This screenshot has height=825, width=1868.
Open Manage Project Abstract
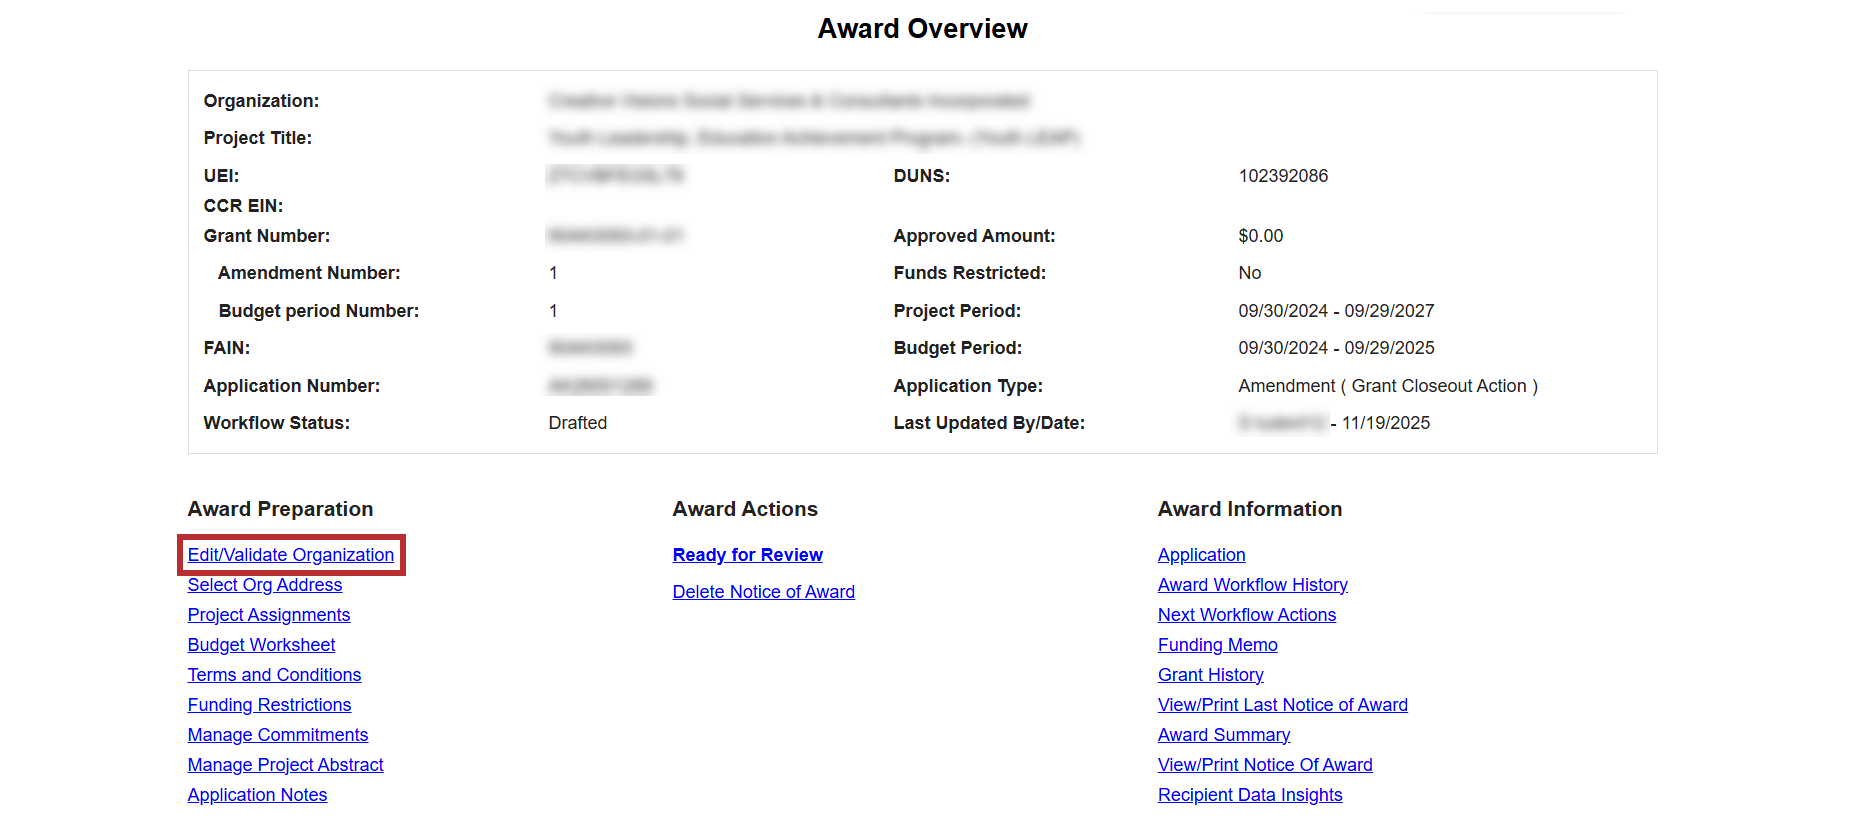point(285,765)
